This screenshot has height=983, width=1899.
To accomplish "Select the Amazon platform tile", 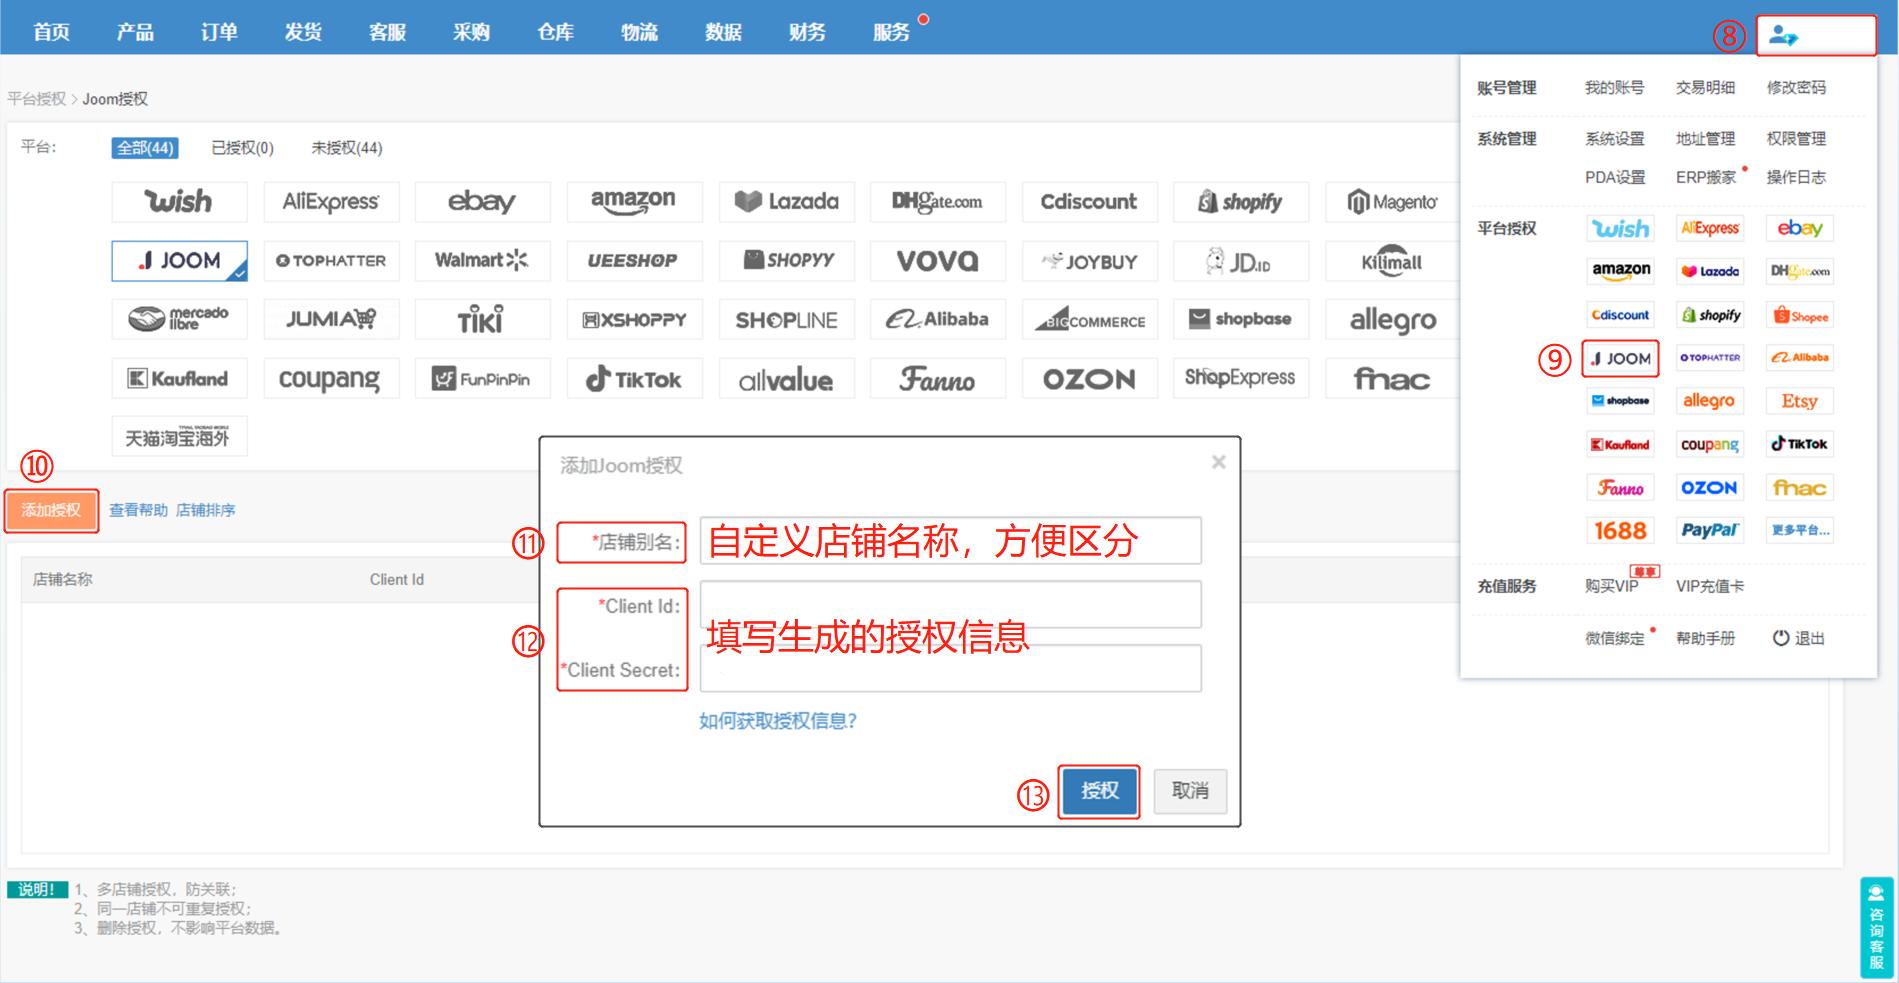I will (634, 202).
